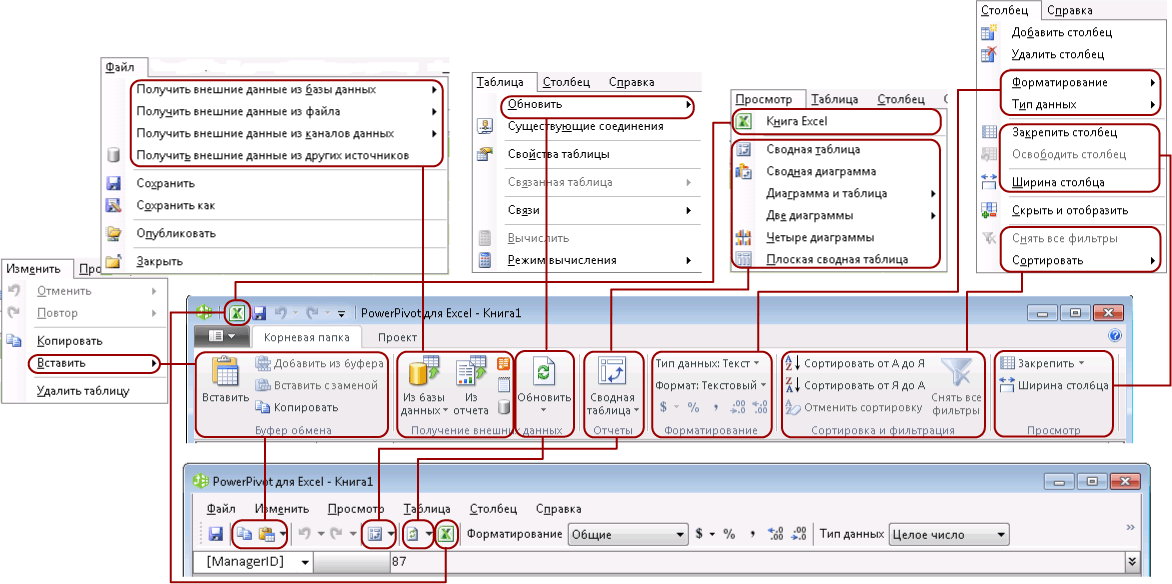Click the small orange data feed icon in ribbon
Screen dimensions: 1172x584
(503, 363)
